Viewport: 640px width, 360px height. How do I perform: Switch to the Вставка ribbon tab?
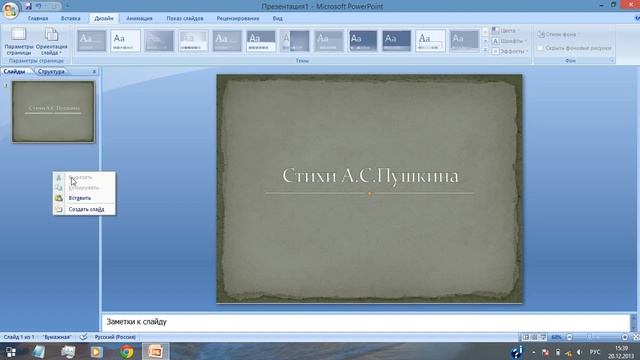coord(71,18)
